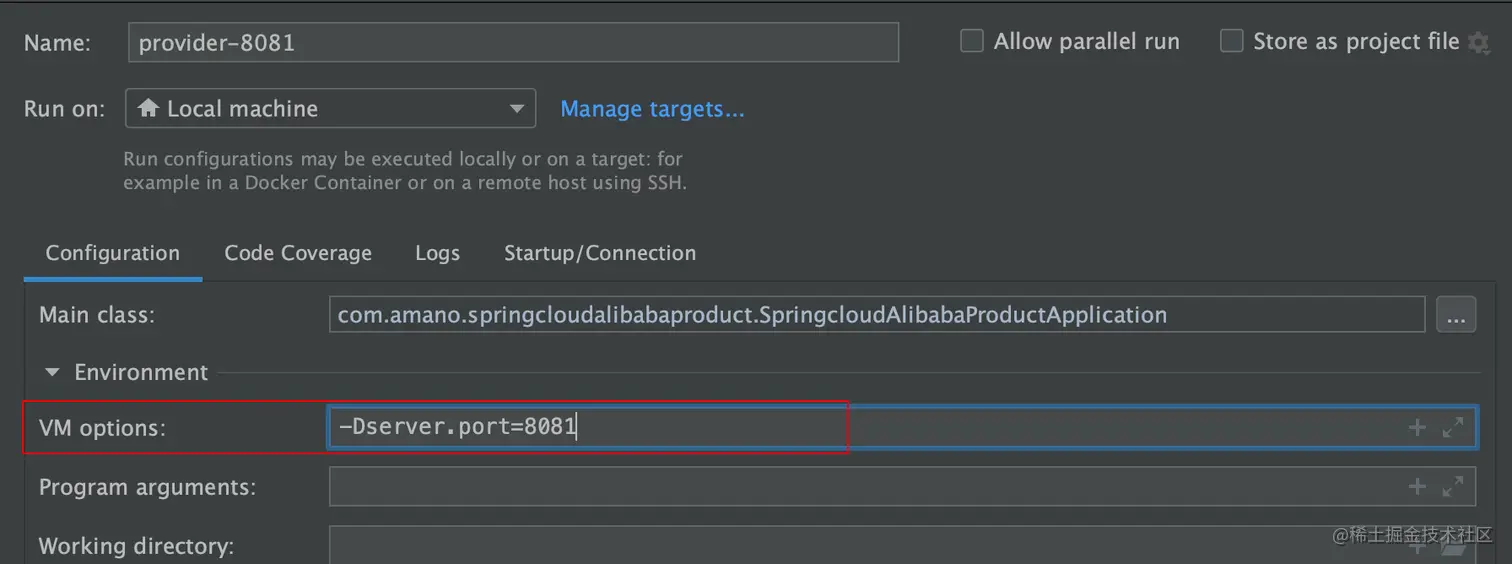1512x564 pixels.
Task: Click the plus icon in VM options
Action: coord(1416,428)
